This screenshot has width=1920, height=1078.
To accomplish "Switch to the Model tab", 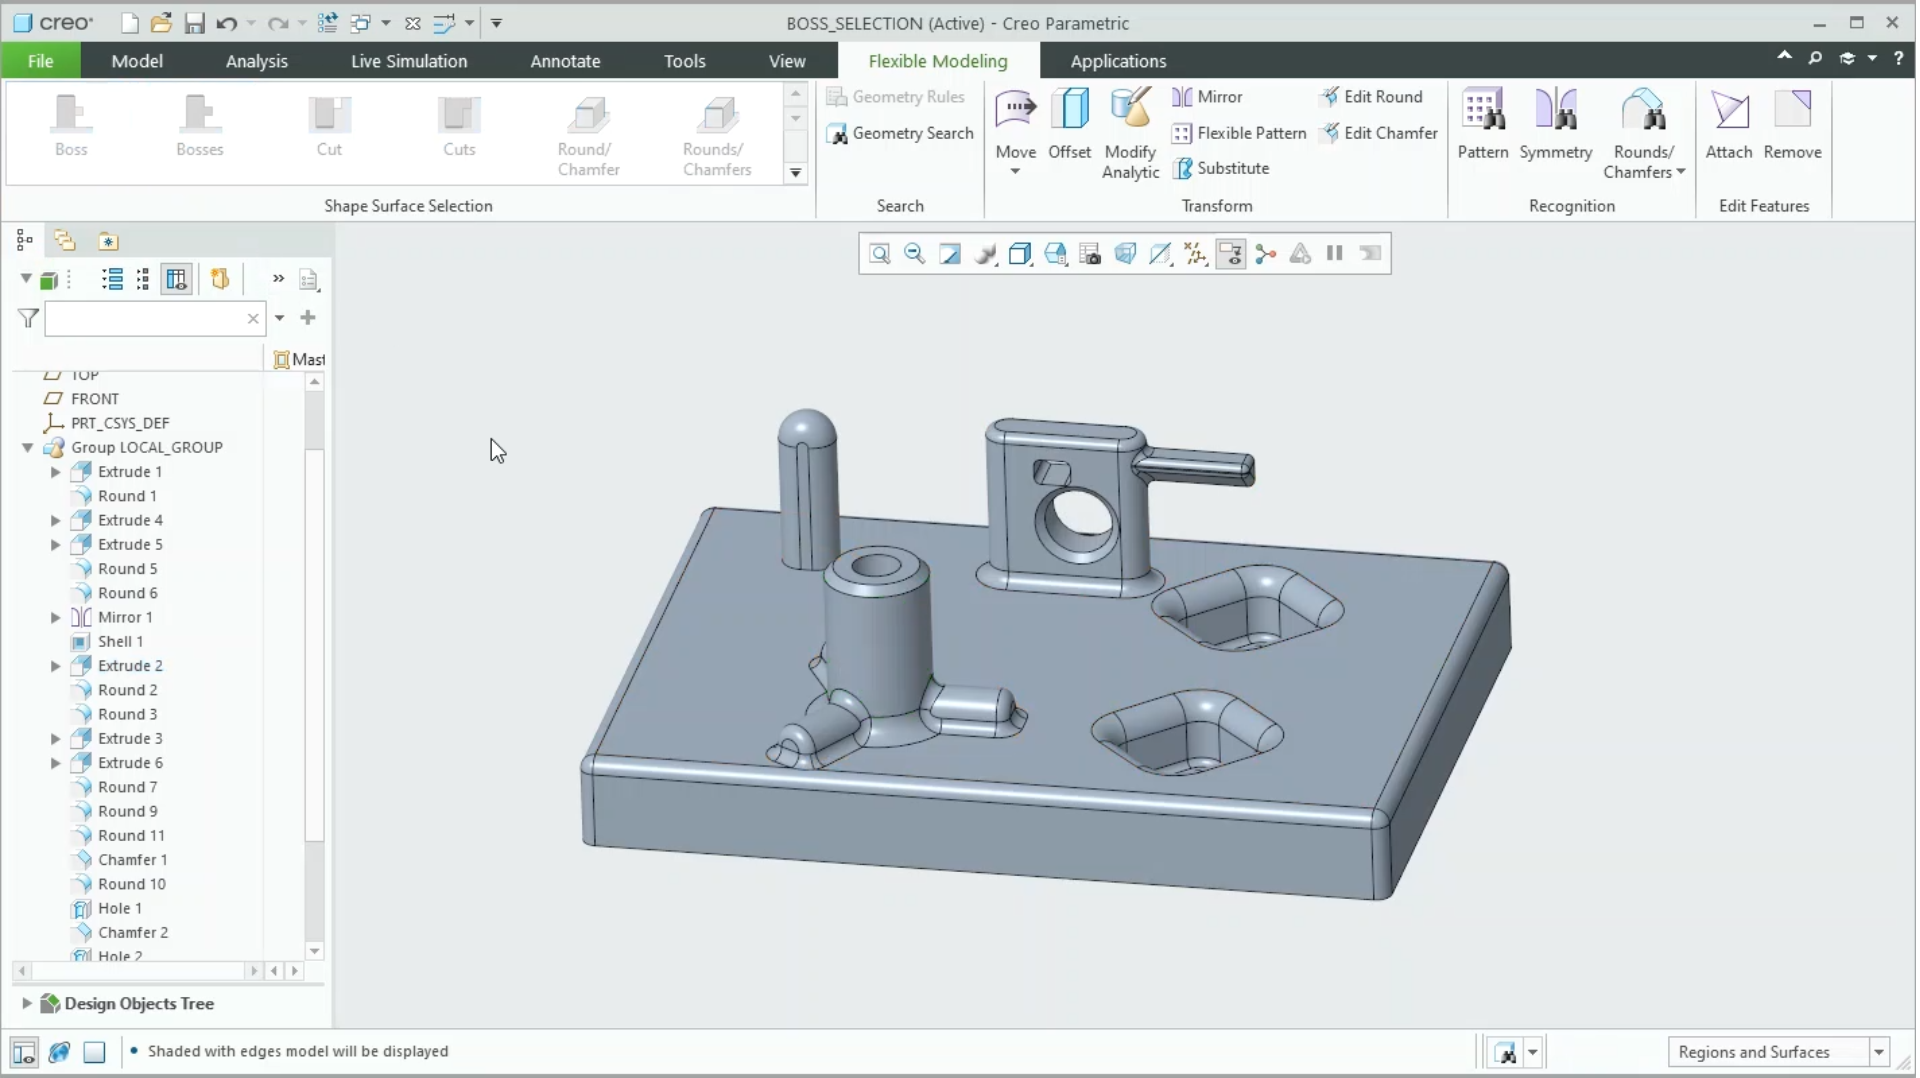I will pyautogui.click(x=137, y=61).
